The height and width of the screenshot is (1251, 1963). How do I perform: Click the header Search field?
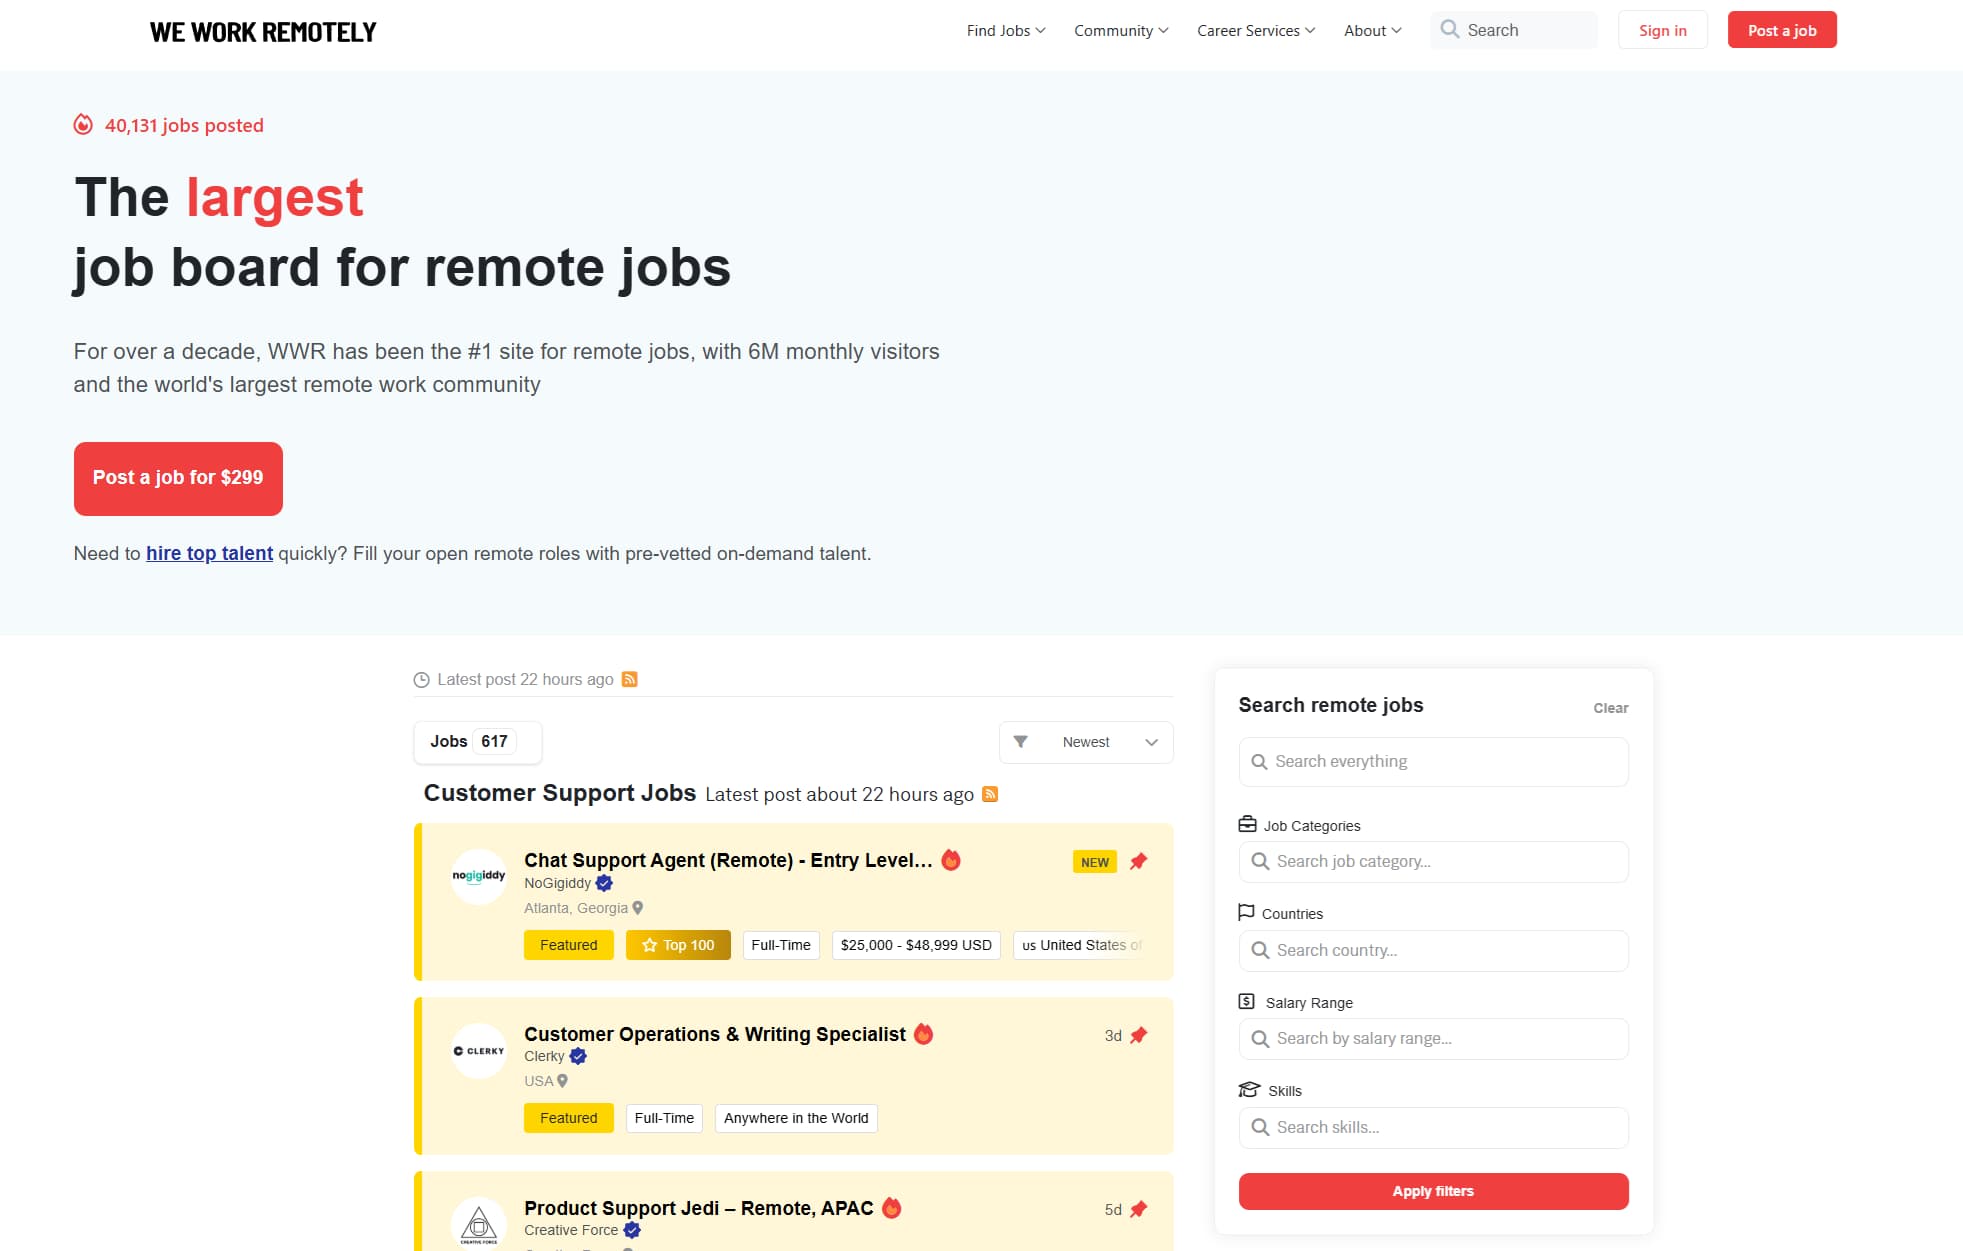pyautogui.click(x=1513, y=30)
